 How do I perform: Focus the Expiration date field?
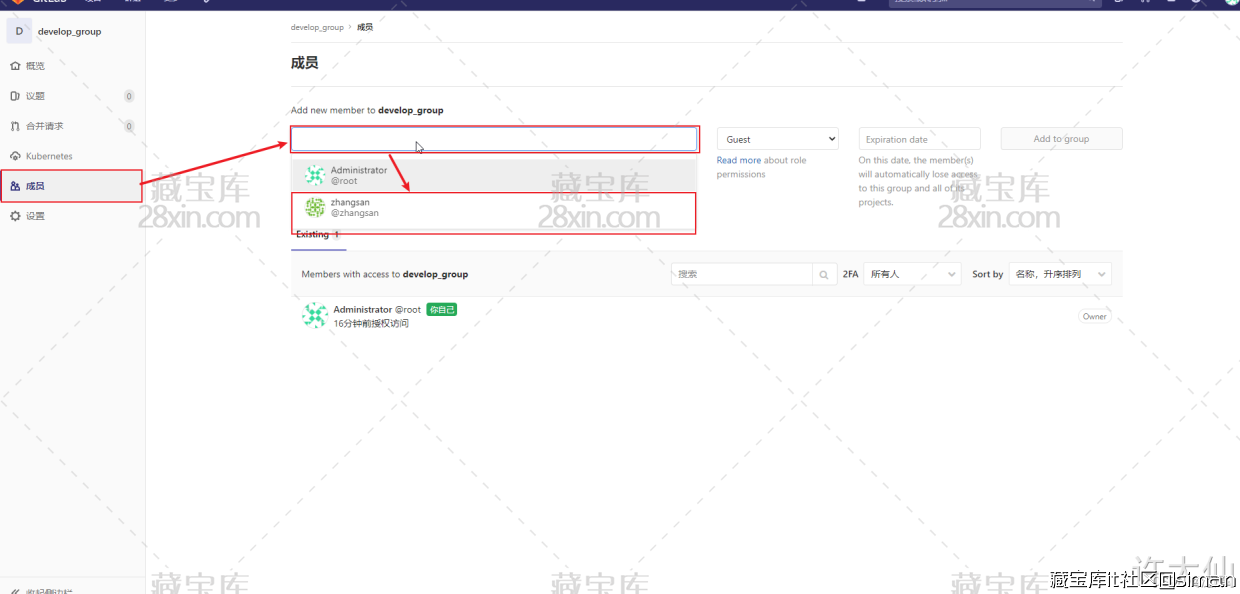point(919,139)
